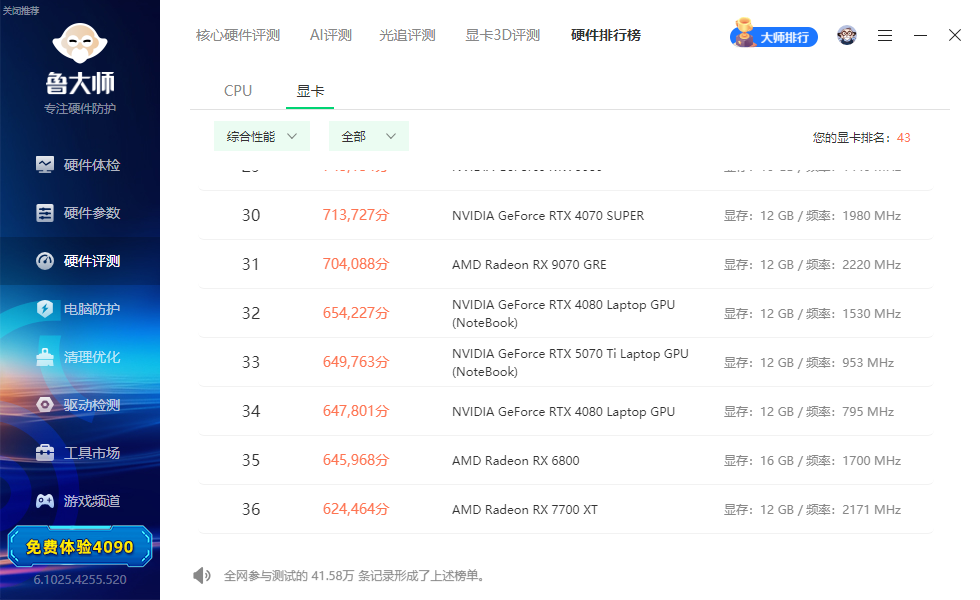The image size is (980, 600).
Task: Open 硬件参数 sidebar item
Action: 79,213
